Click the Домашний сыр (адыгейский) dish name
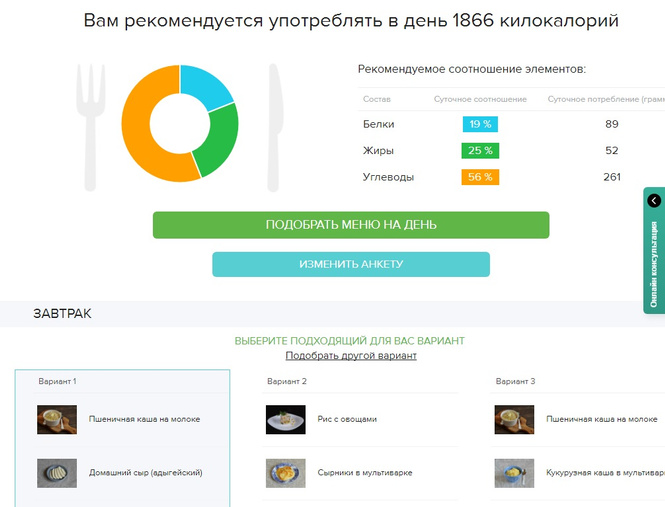Viewport: 665px width, 507px height. 145,473
